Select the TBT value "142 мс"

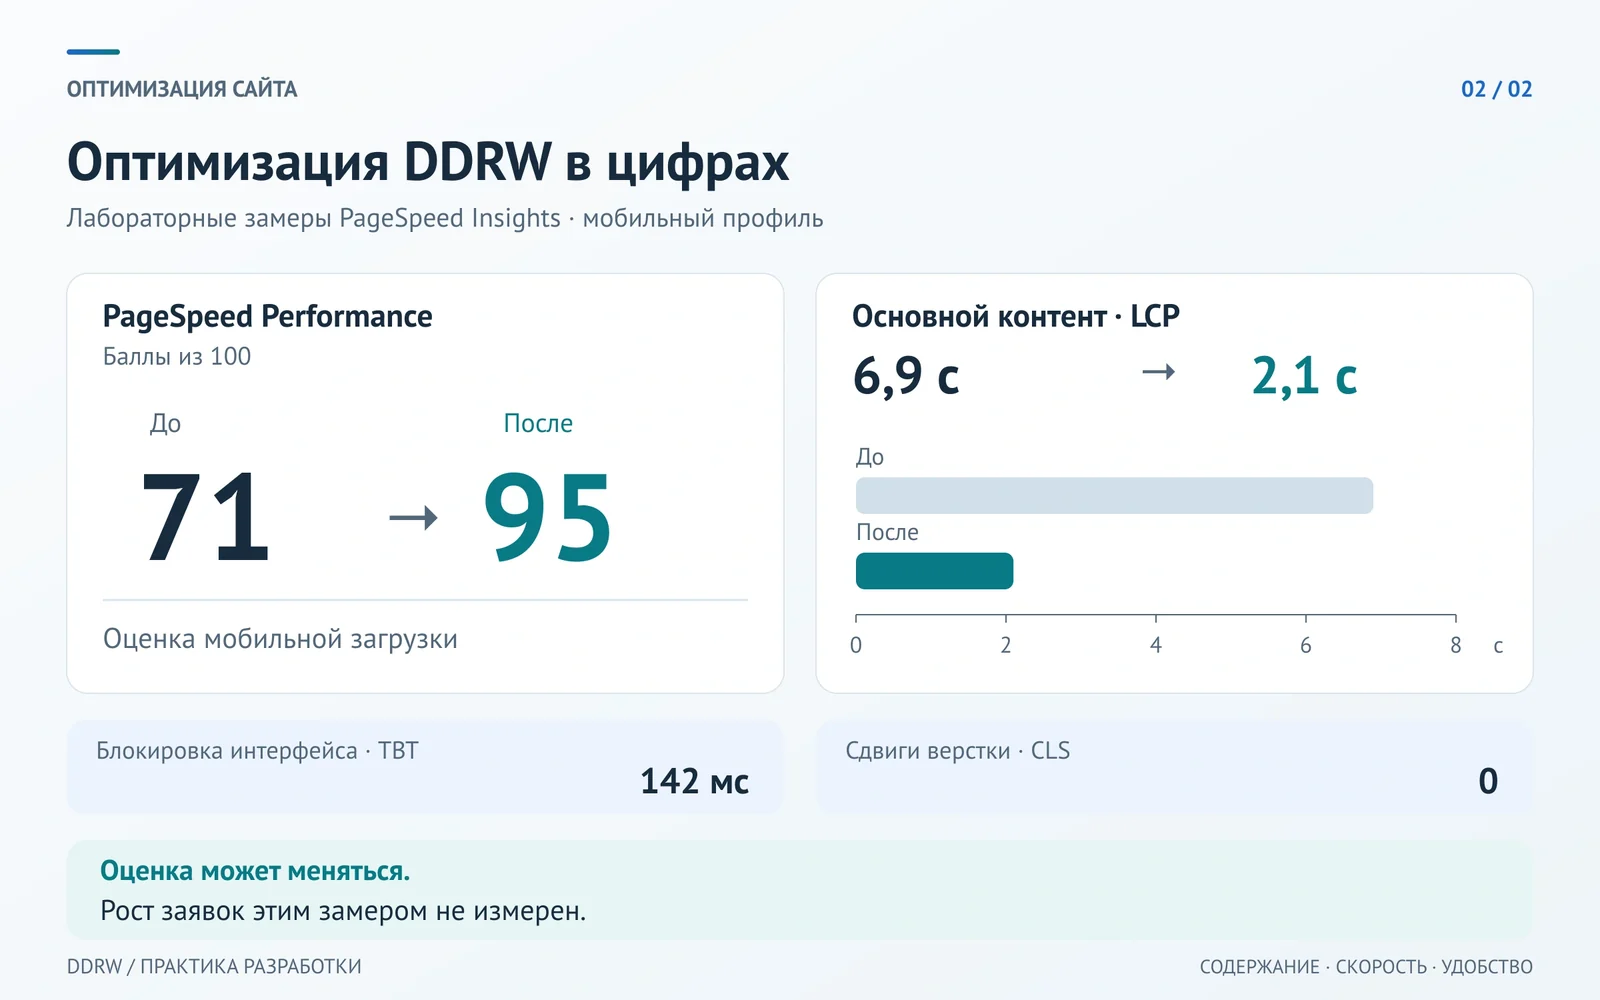[694, 781]
